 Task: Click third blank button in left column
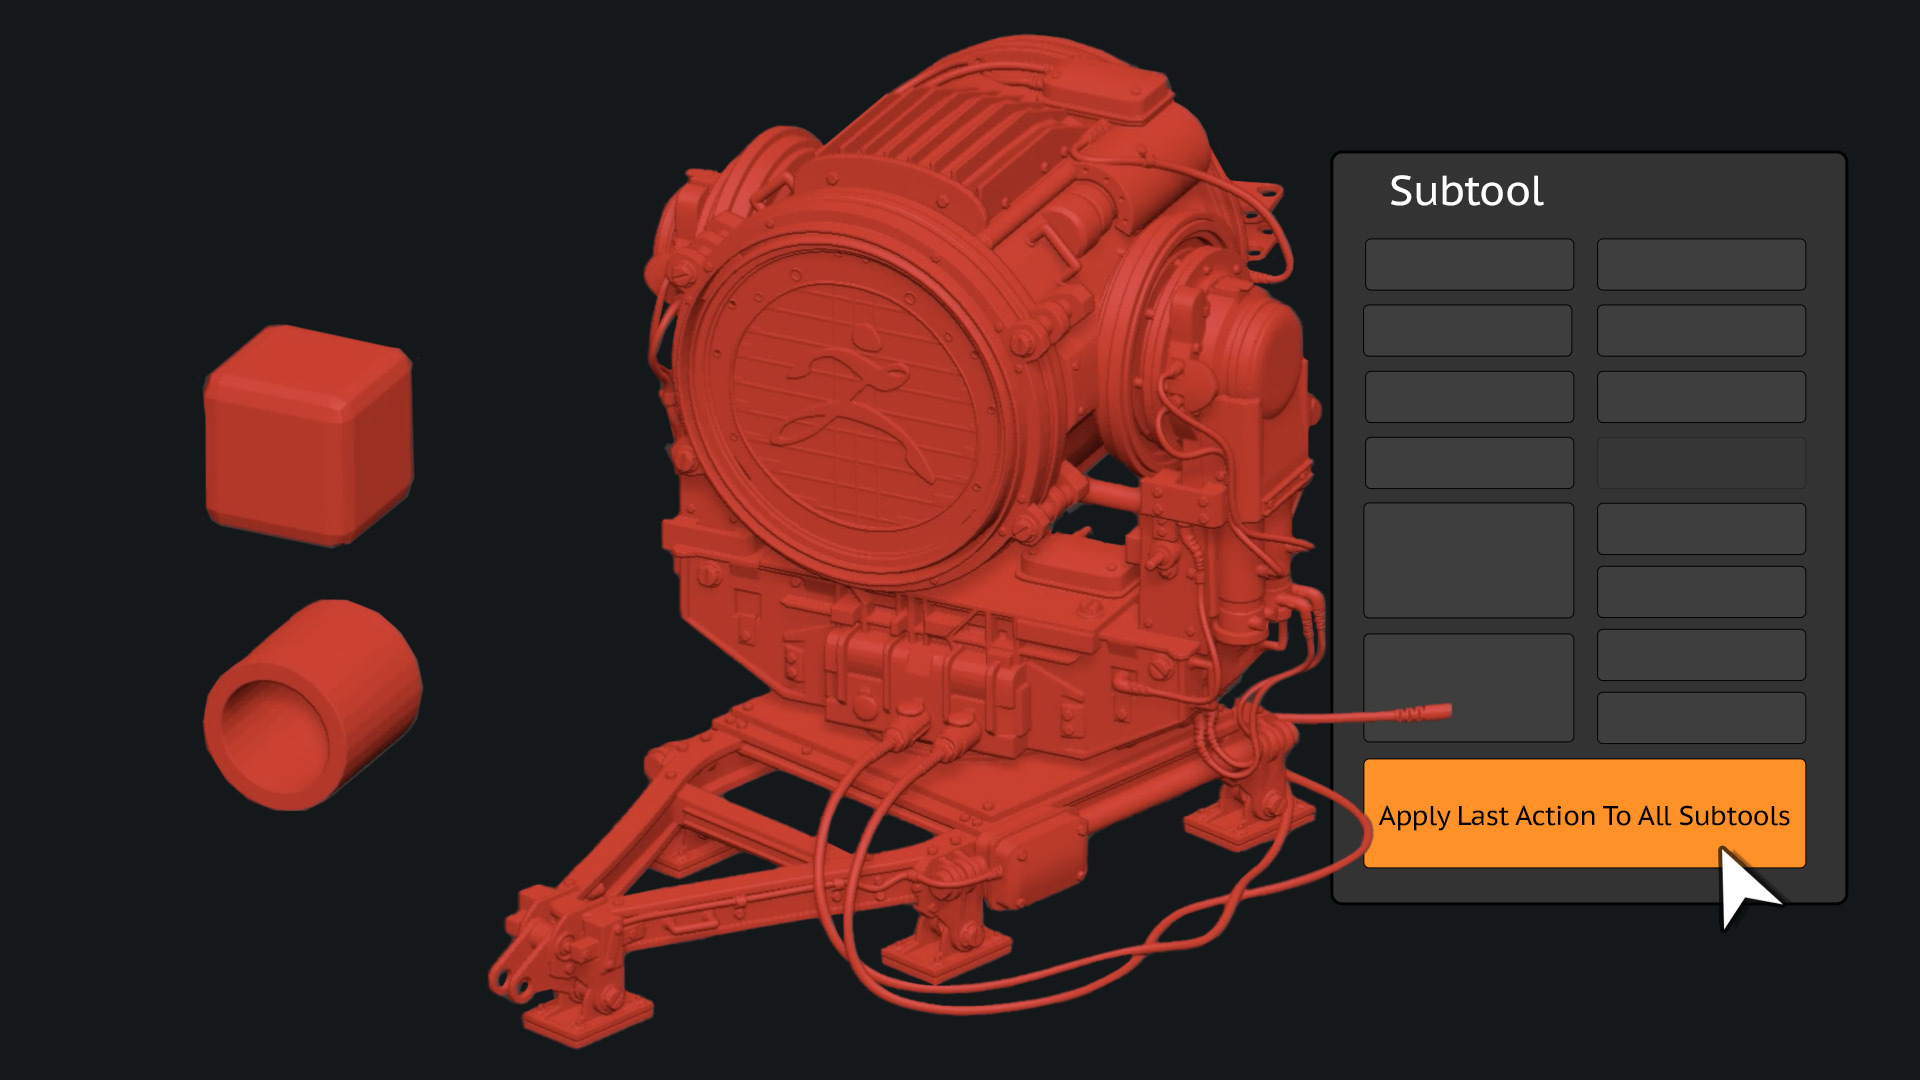(x=1469, y=396)
